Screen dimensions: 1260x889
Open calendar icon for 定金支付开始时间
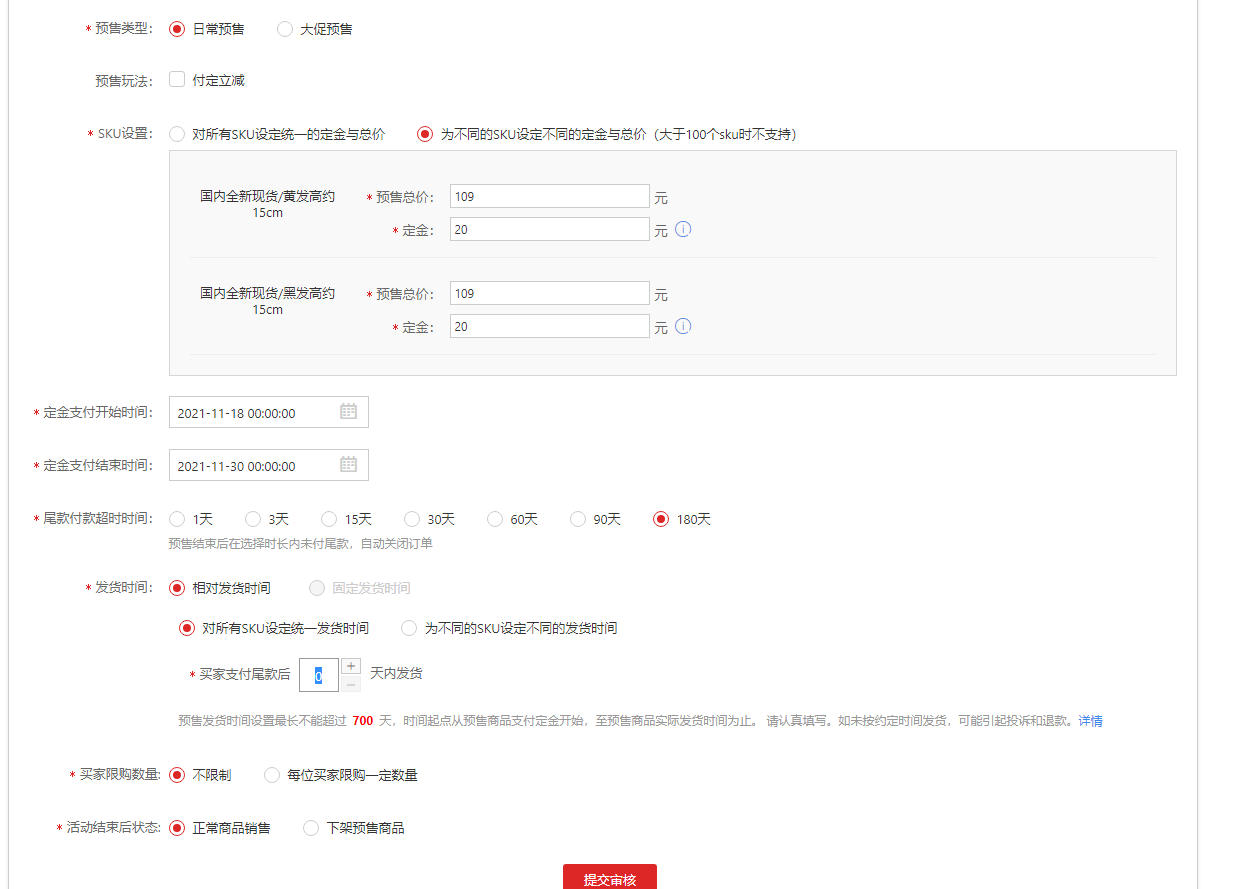pos(348,411)
